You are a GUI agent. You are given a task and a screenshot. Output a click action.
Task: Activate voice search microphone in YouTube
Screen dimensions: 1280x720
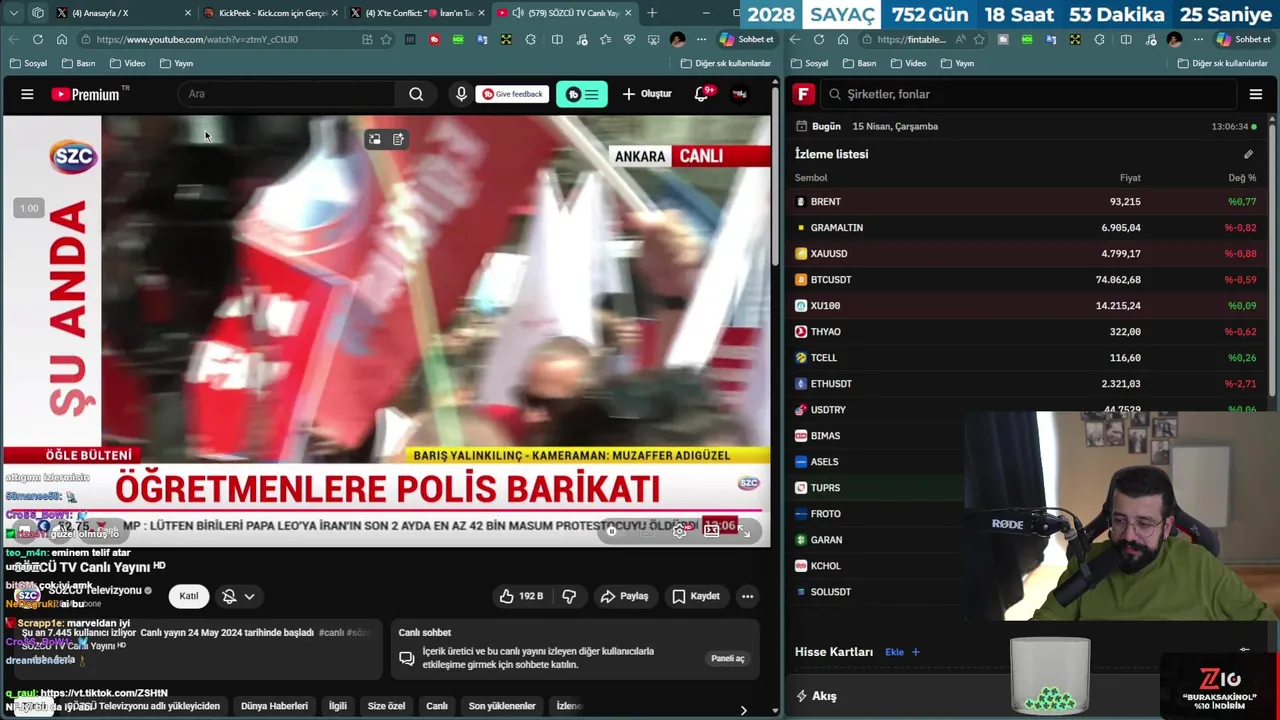coord(461,94)
